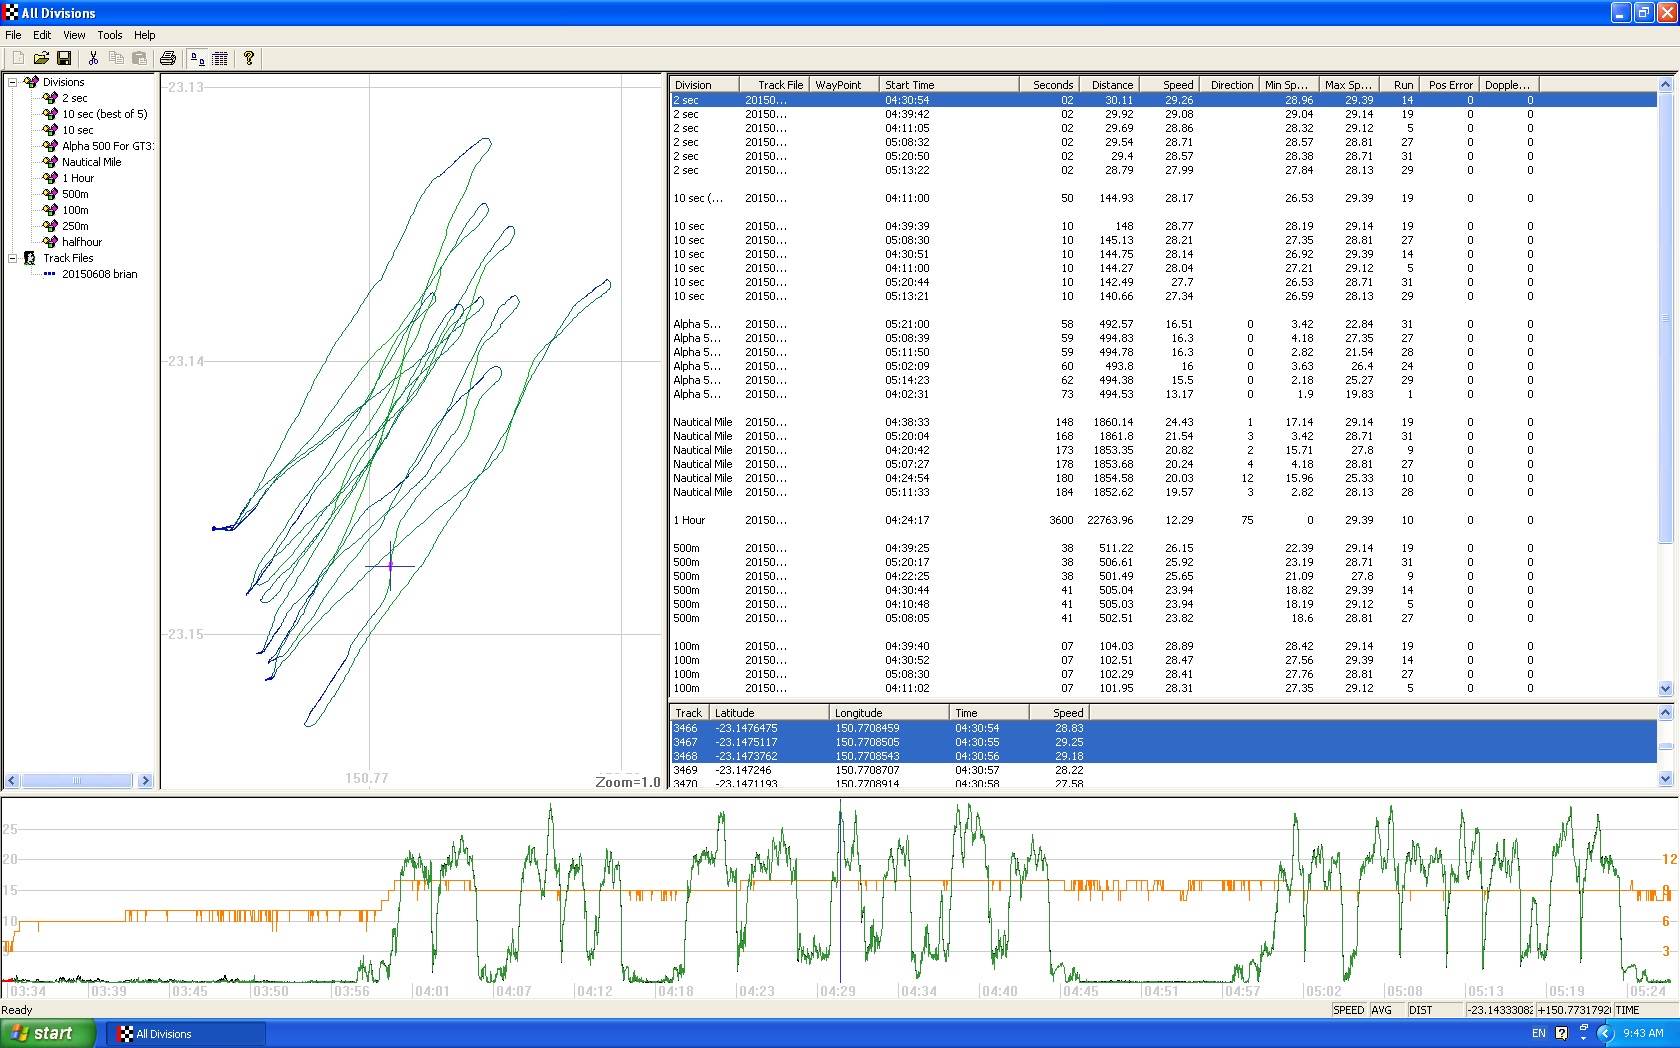Screen dimensions: 1680x1048
Task: Open the View menu
Action: pos(74,35)
